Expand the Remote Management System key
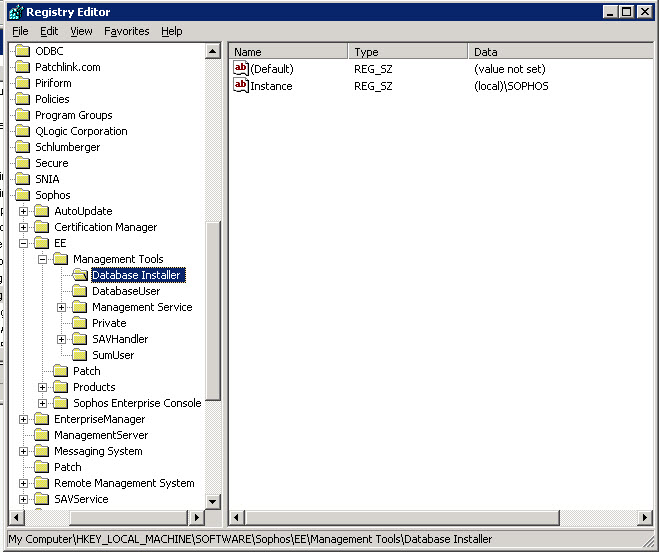659x552 pixels. pyautogui.click(x=24, y=483)
